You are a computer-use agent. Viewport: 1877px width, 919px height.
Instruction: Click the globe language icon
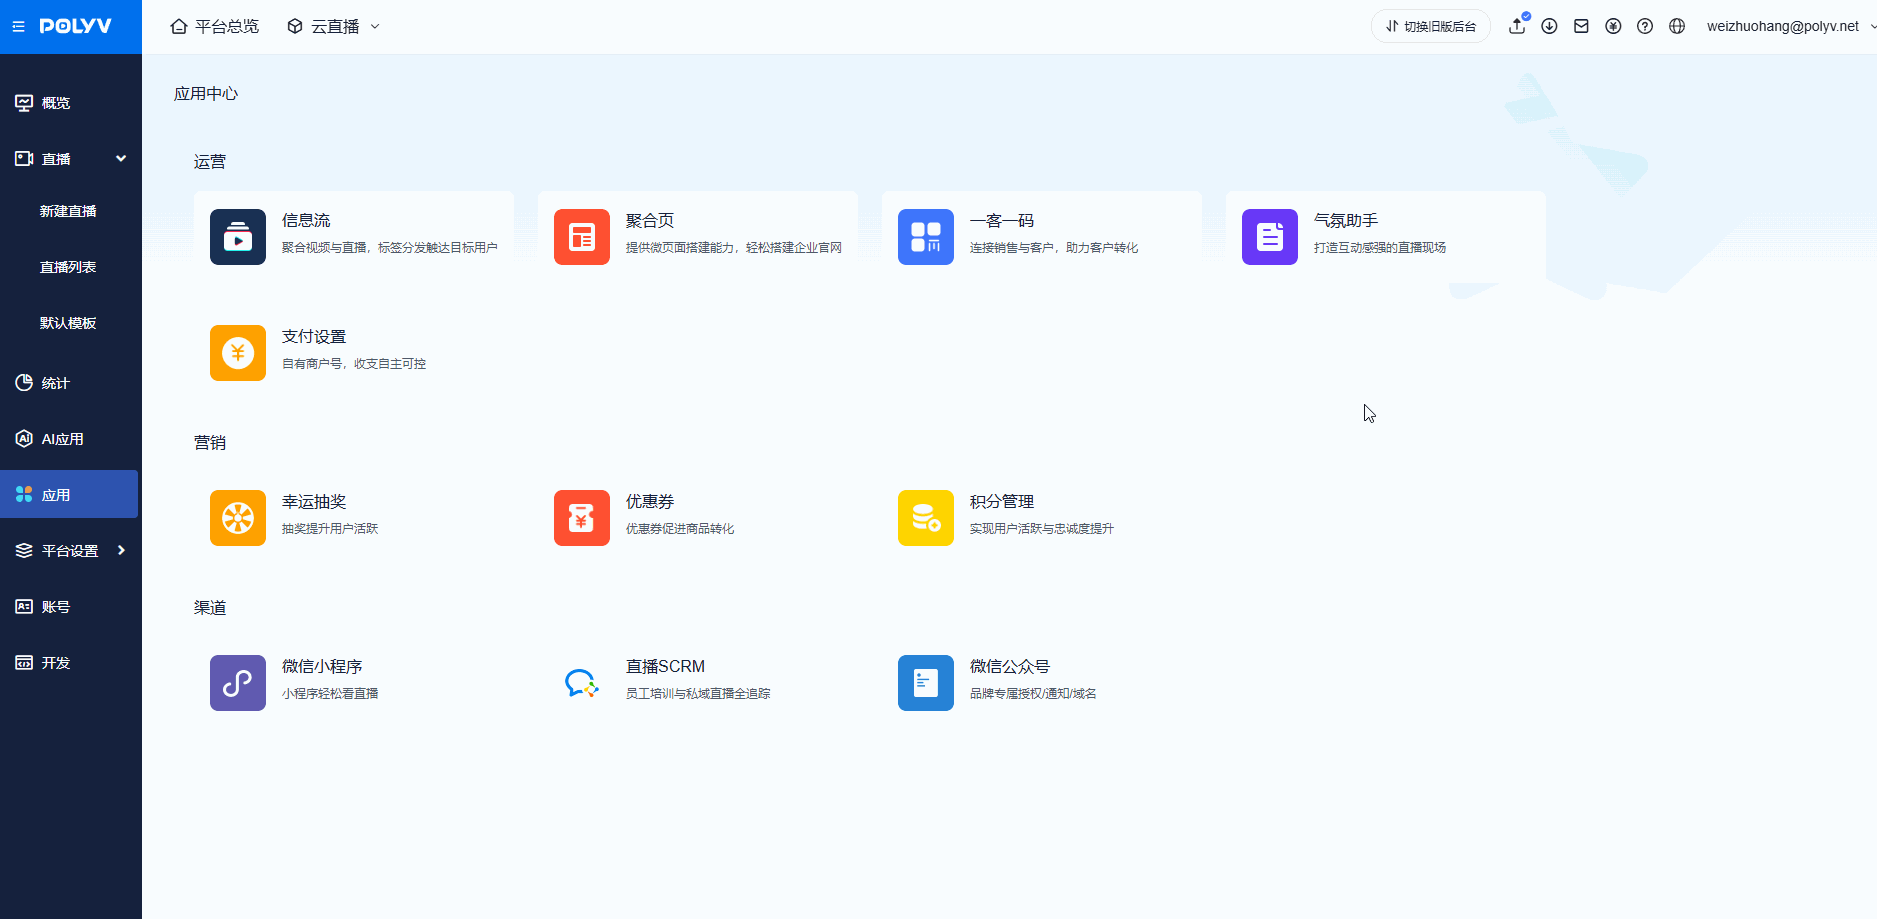pos(1677,26)
